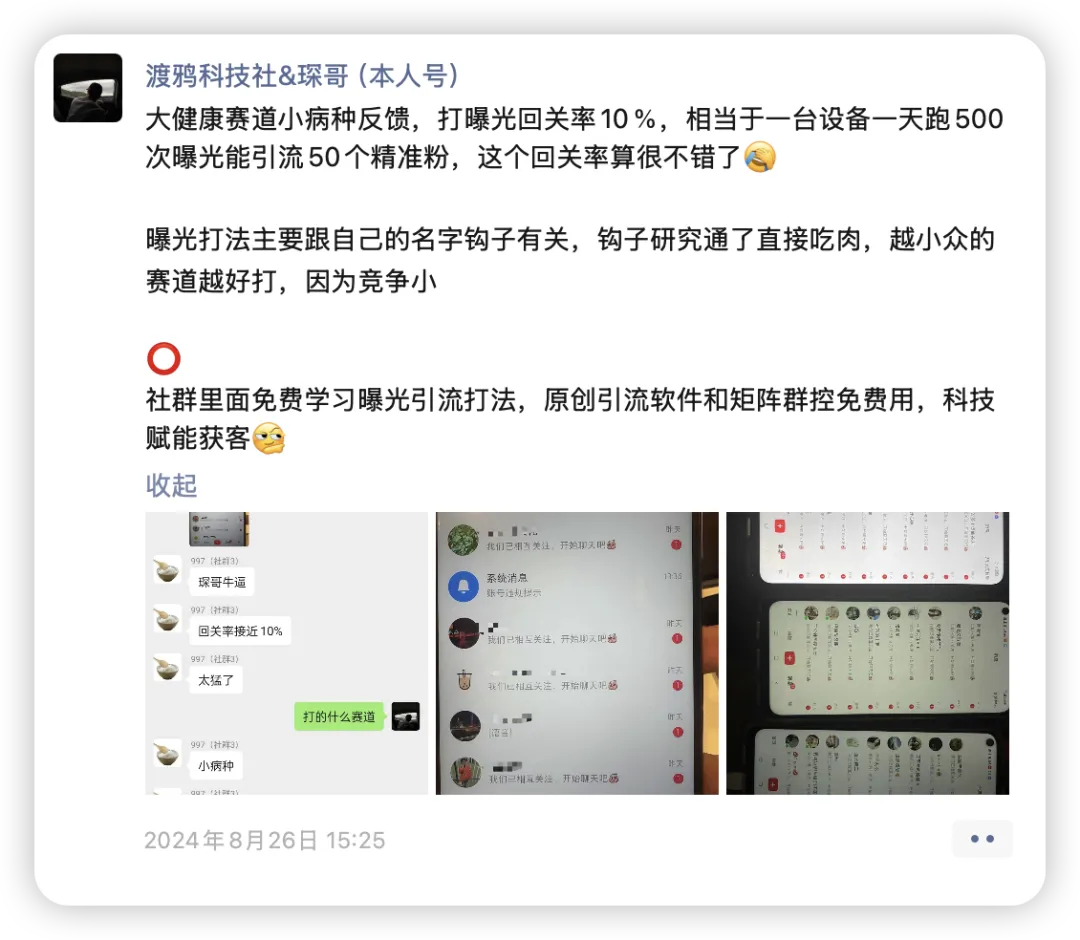Viewport: 1080px width, 940px height.
Task: Collapse the post text with 收起
Action: click(171, 485)
